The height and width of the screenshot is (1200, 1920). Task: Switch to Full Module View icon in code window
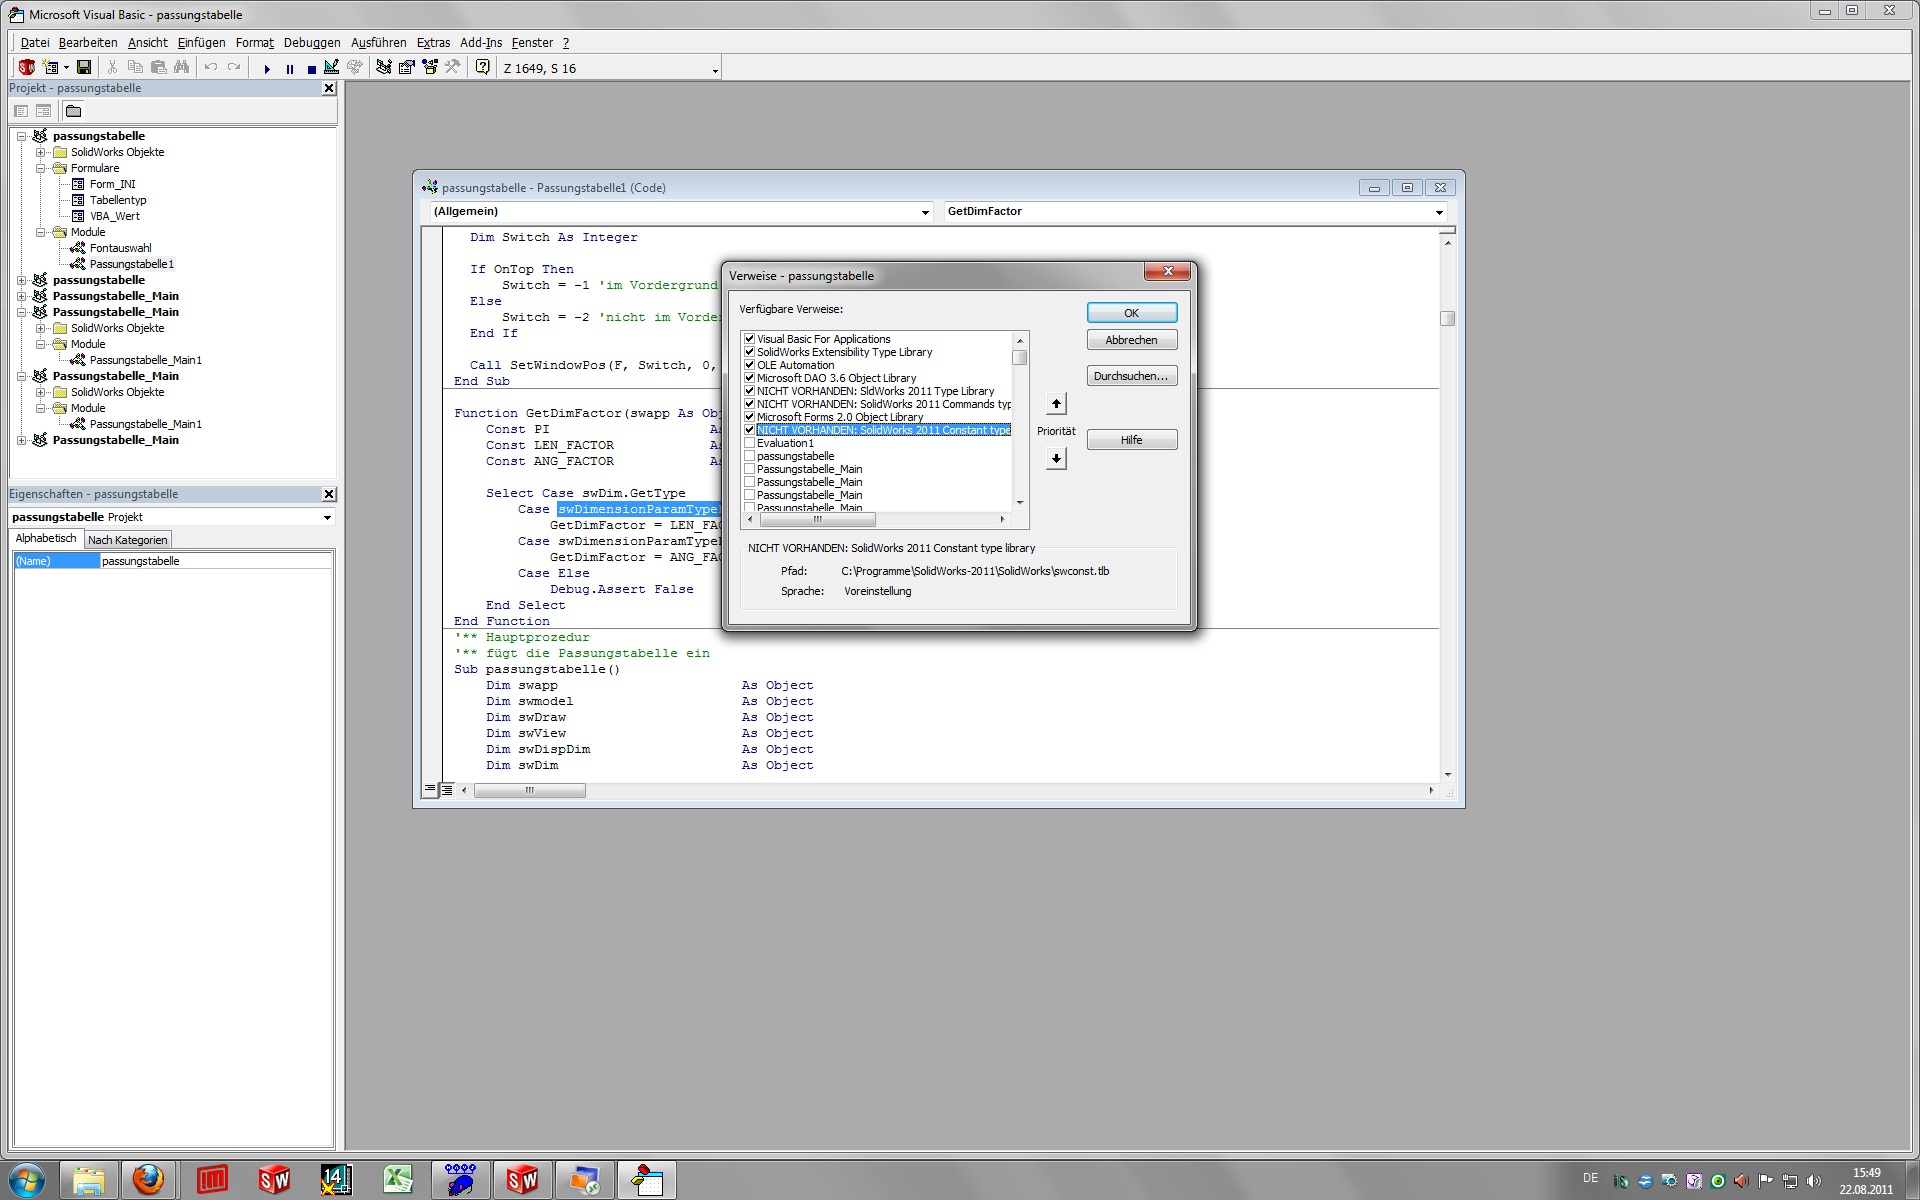point(447,790)
